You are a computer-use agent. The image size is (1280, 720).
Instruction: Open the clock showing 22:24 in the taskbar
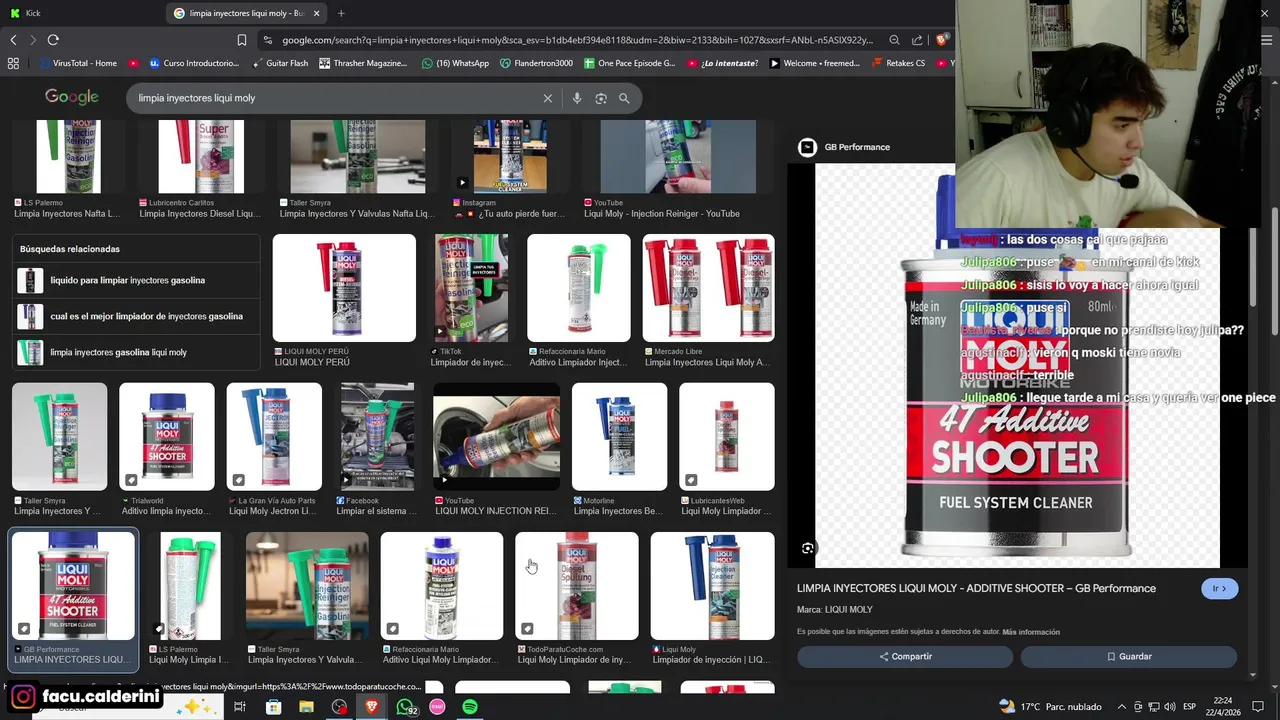coord(1222,707)
